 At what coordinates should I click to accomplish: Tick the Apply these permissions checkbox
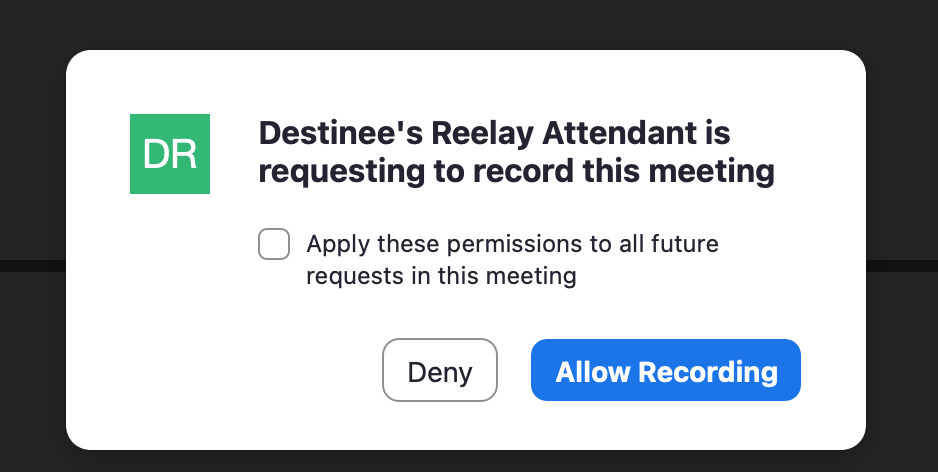[x=274, y=244]
